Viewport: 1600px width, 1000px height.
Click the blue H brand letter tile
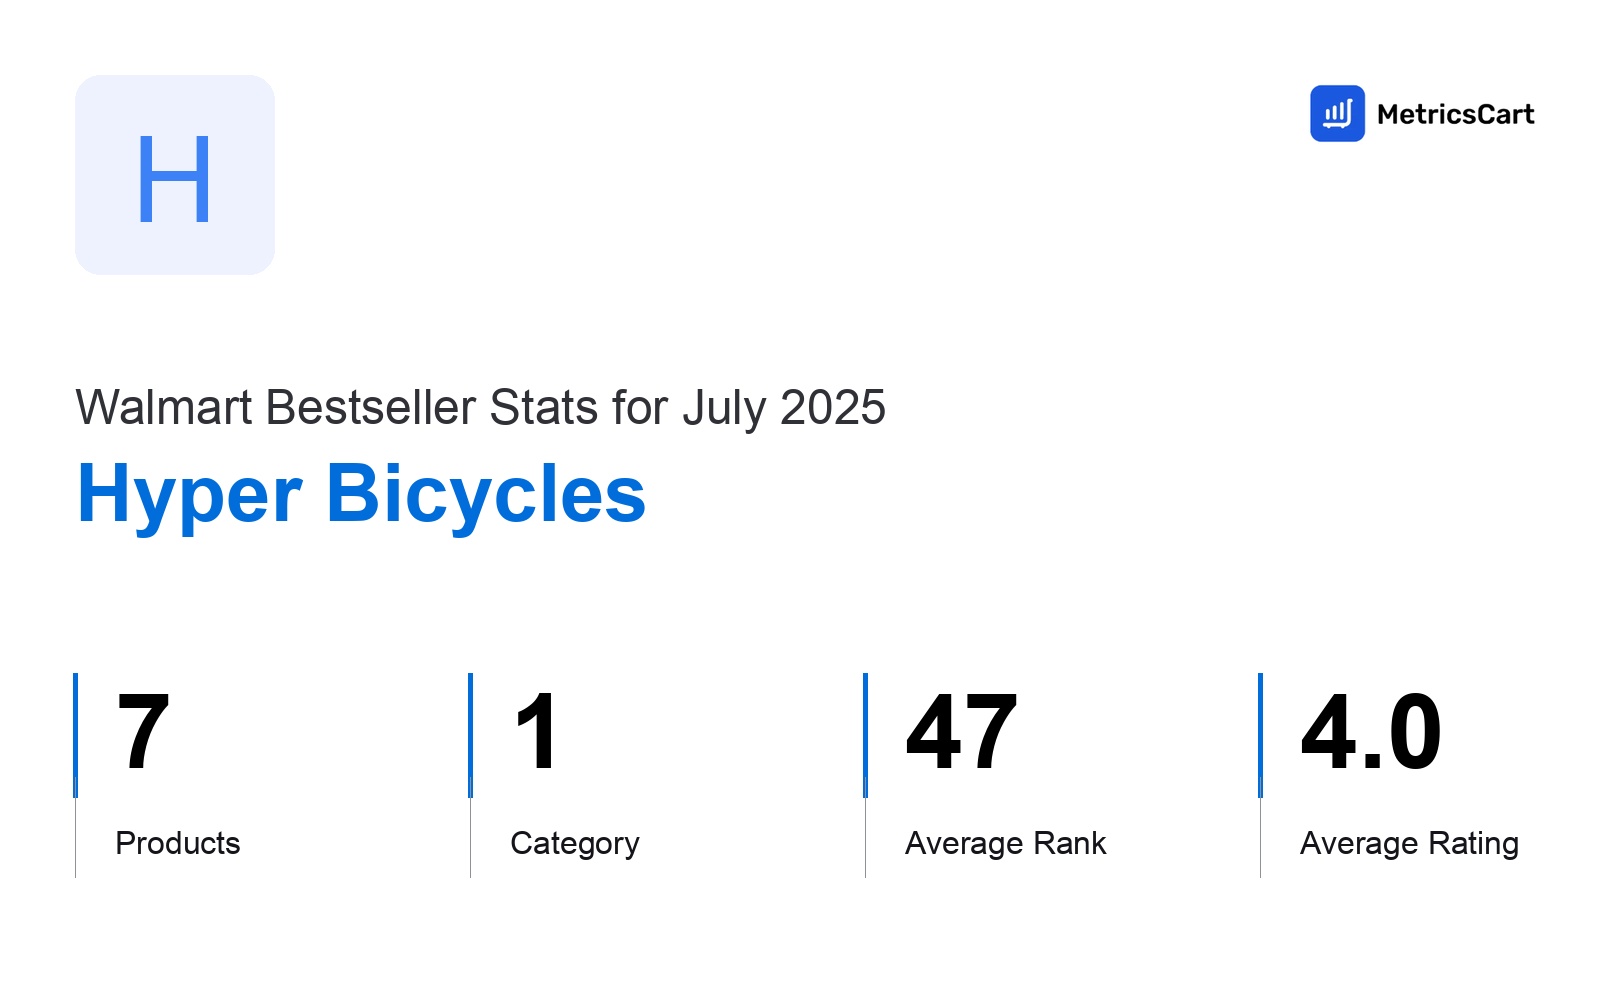point(175,175)
